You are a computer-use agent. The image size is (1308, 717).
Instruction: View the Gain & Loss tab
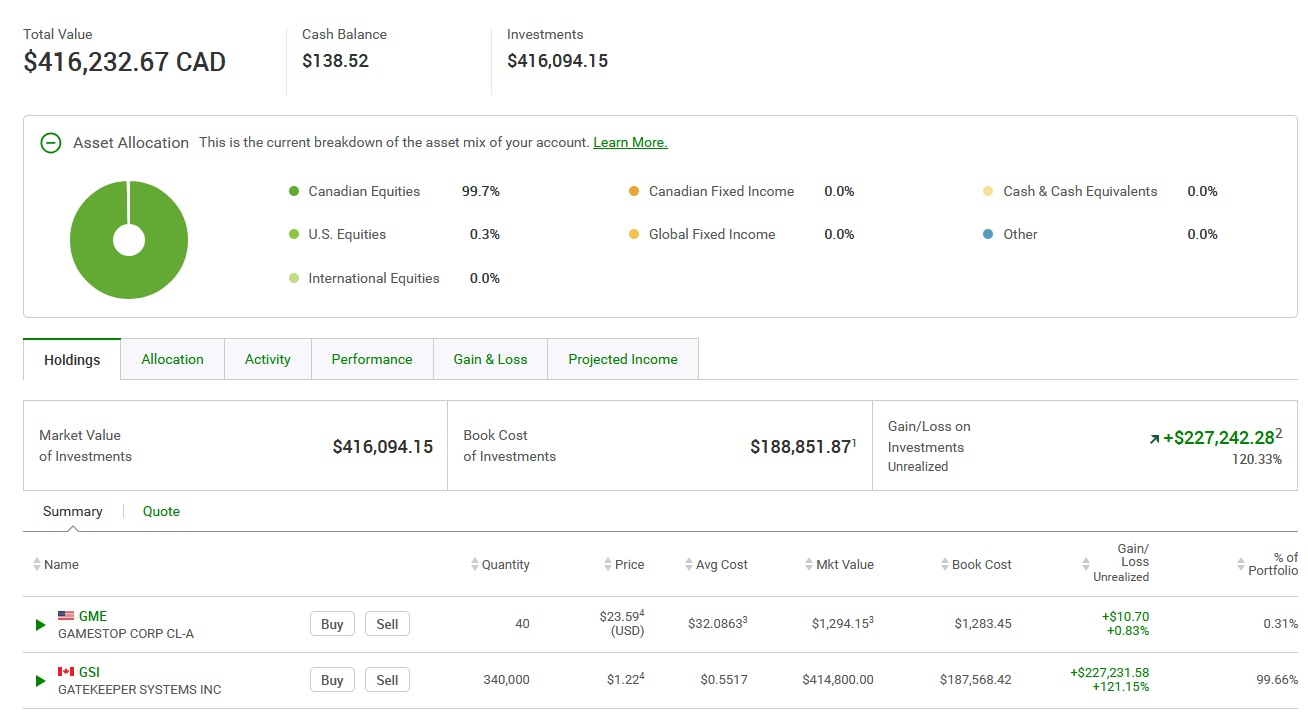(x=490, y=360)
